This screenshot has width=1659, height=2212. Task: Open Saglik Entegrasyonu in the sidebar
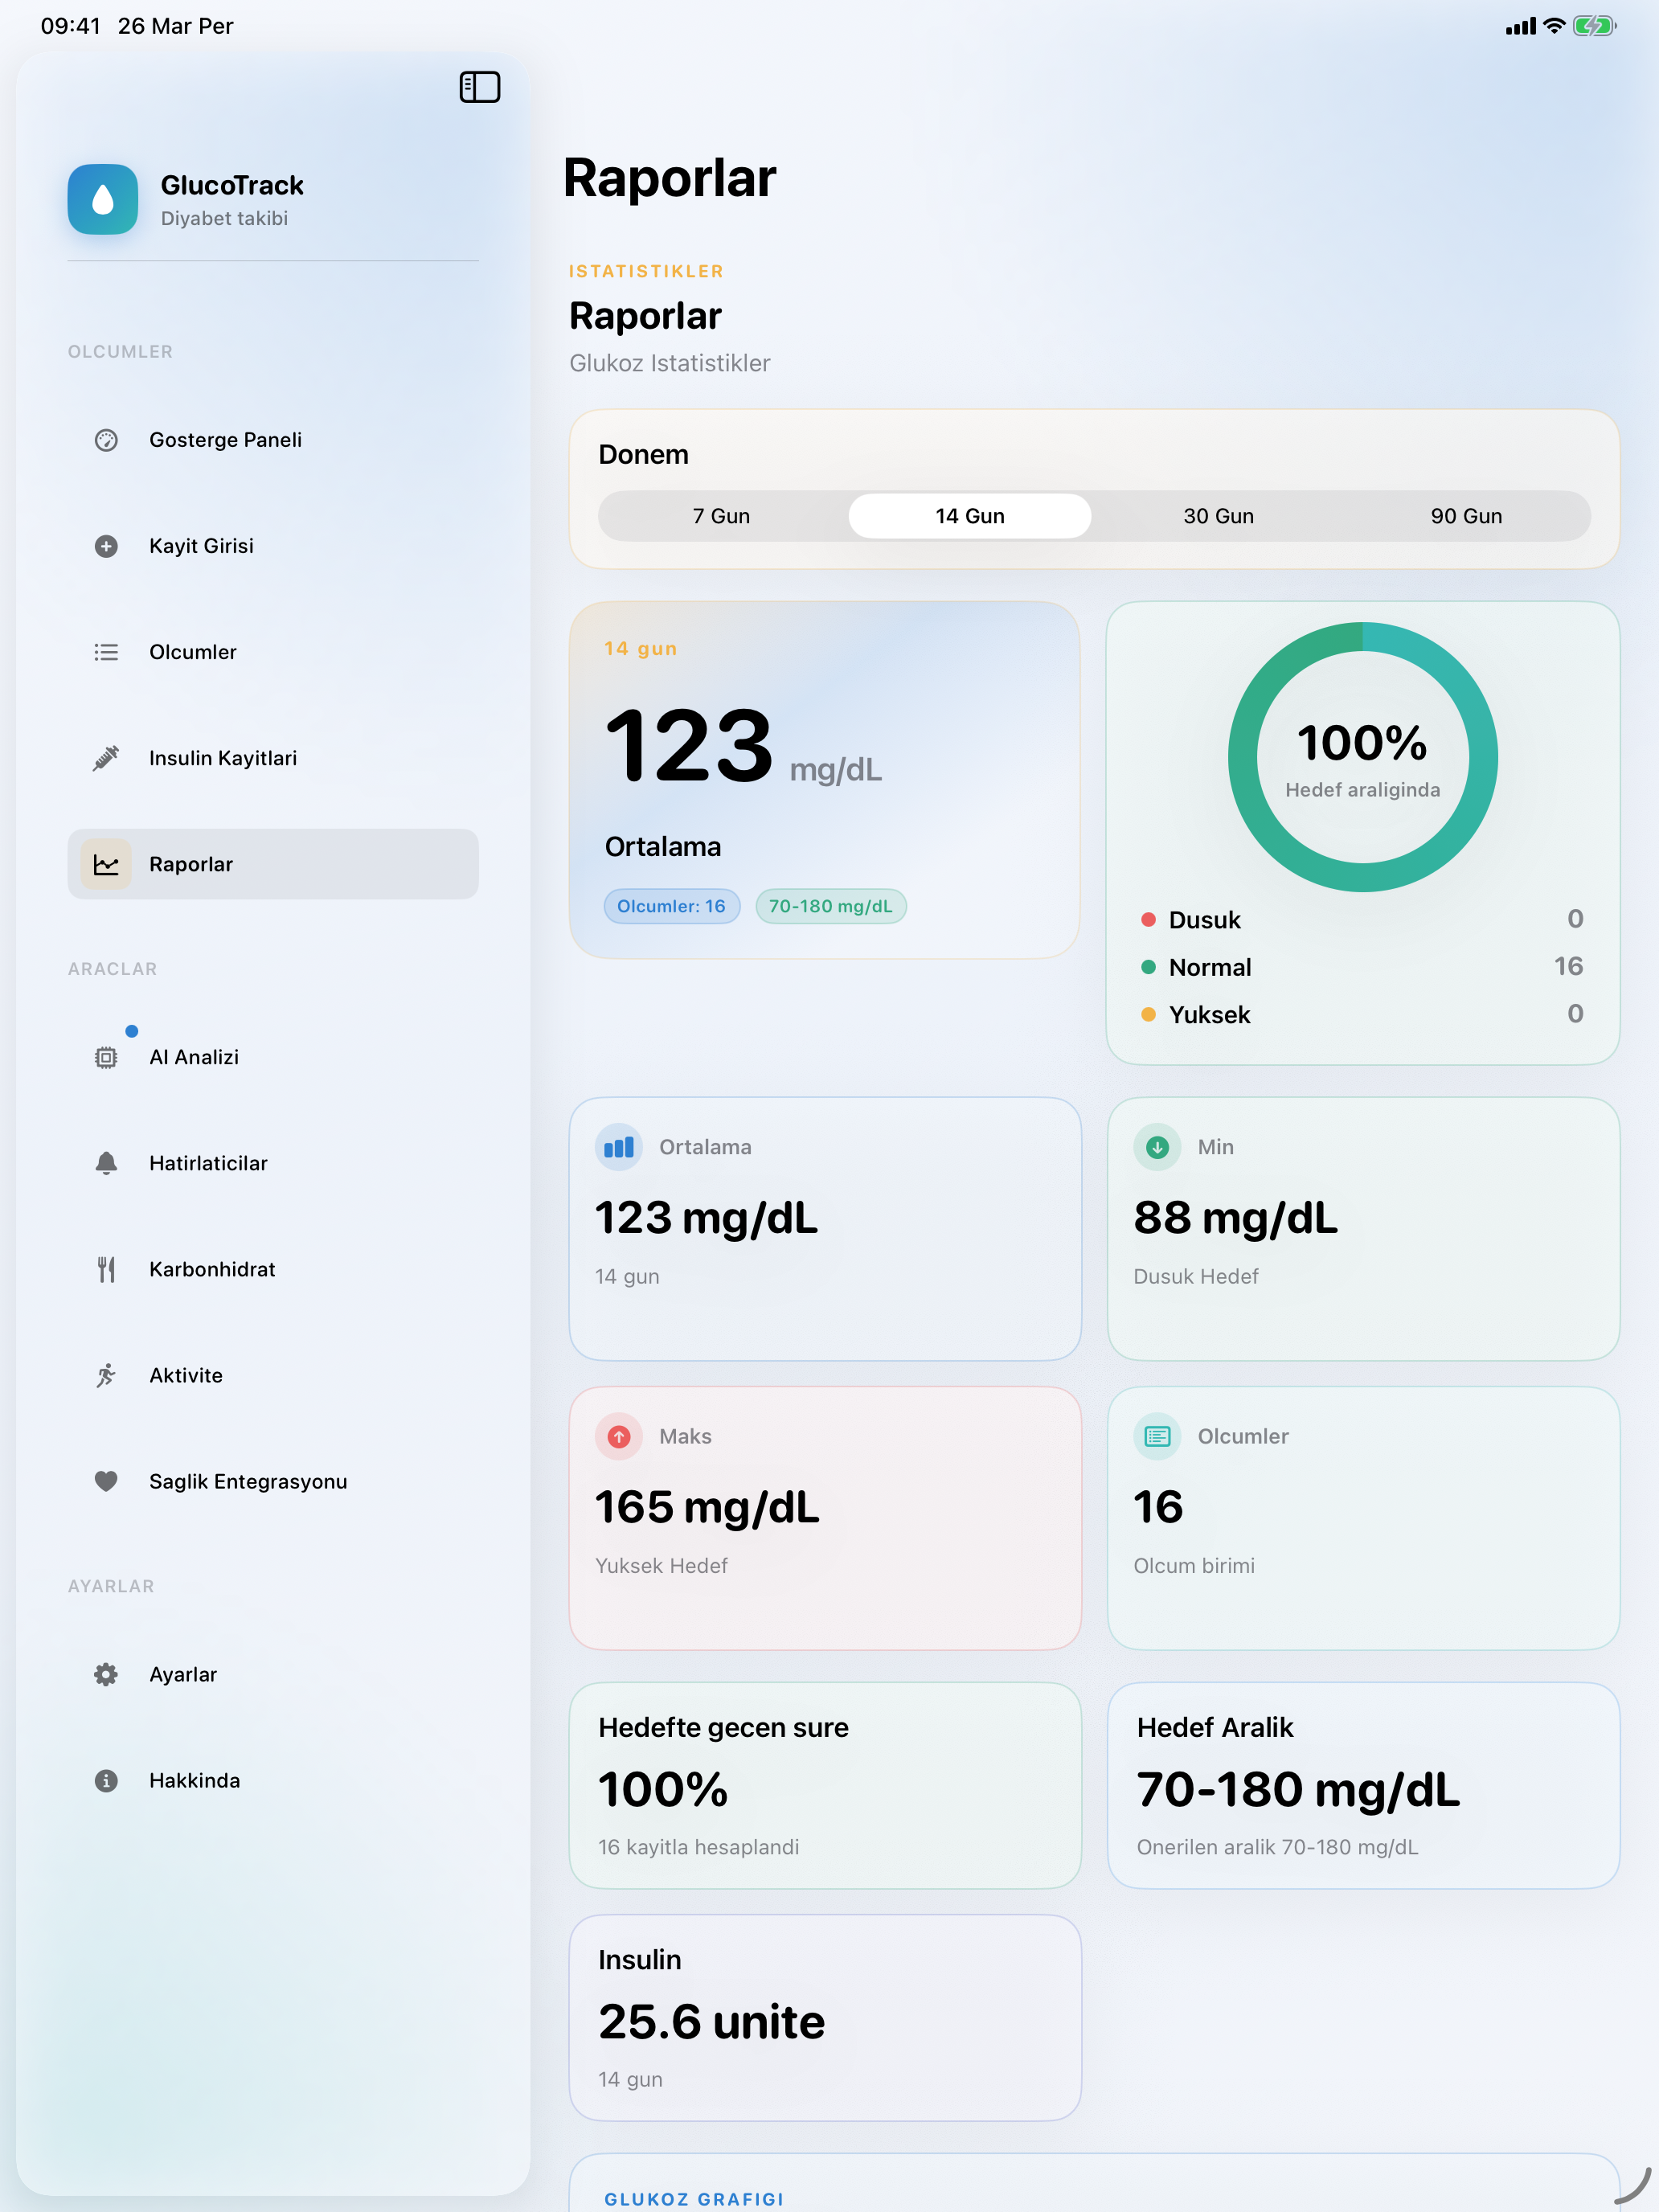pyautogui.click(x=273, y=1481)
